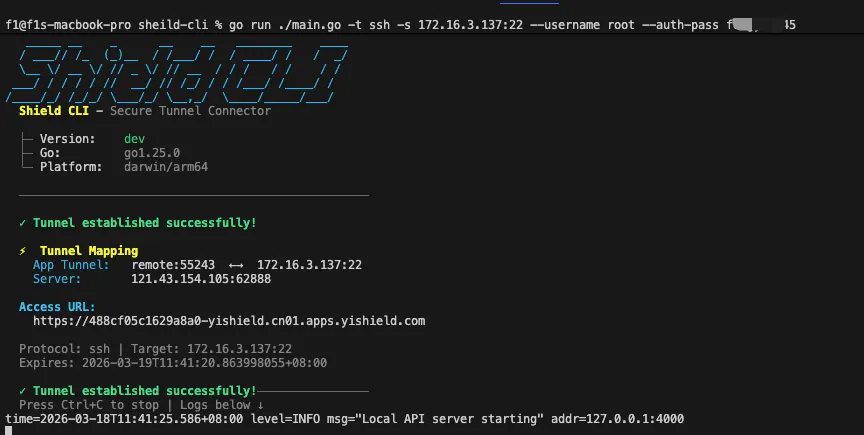Click the ShieldCLI ASCII art banner
864x435 pixels.
(x=177, y=74)
